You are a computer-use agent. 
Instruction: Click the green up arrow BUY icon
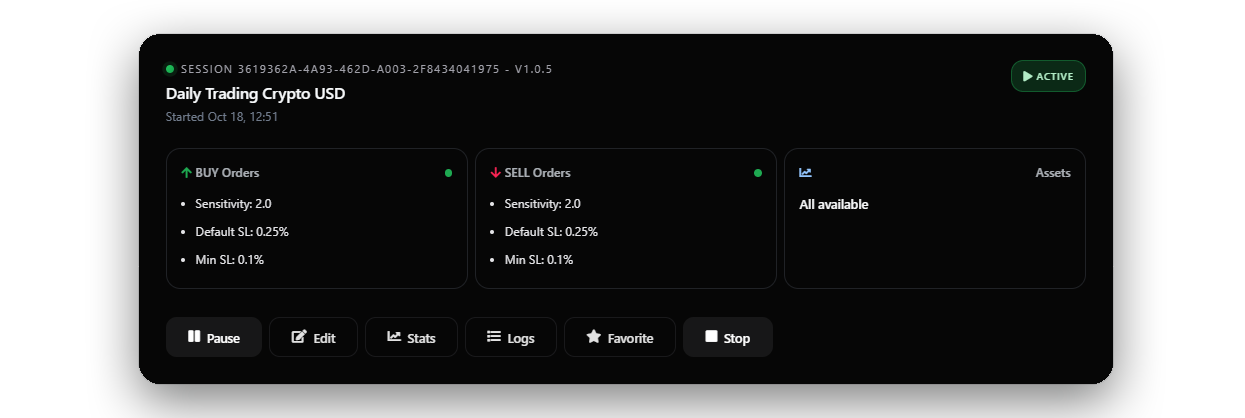tap(186, 173)
